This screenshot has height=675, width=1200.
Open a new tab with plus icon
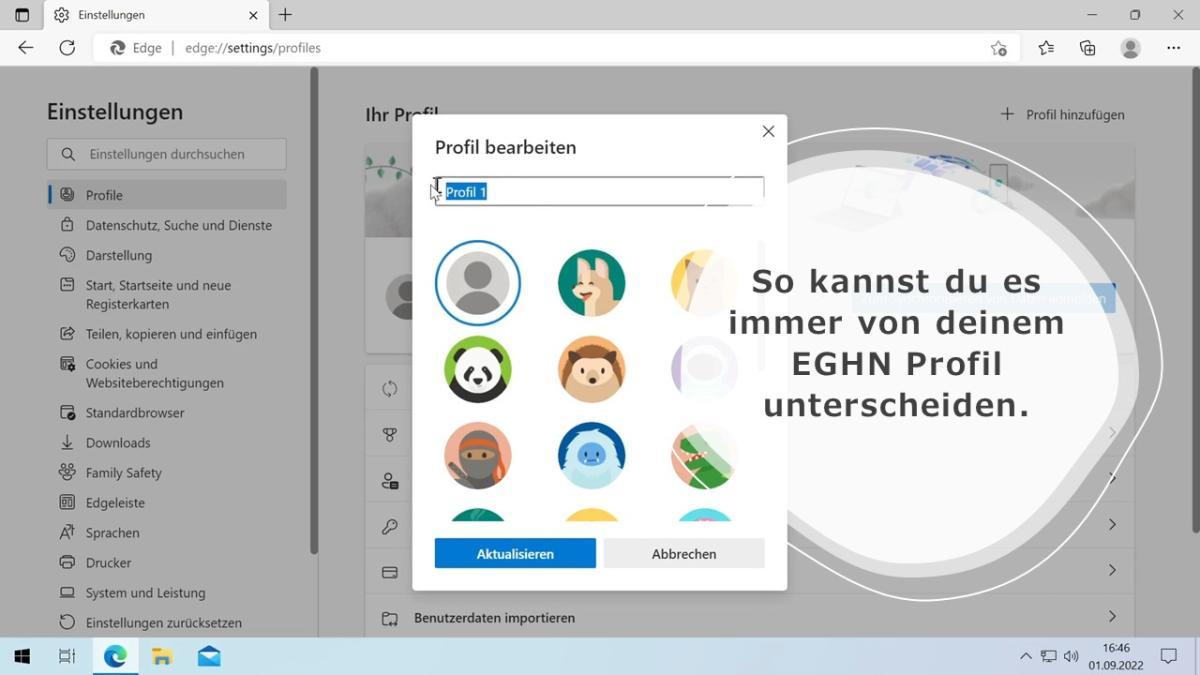286,15
